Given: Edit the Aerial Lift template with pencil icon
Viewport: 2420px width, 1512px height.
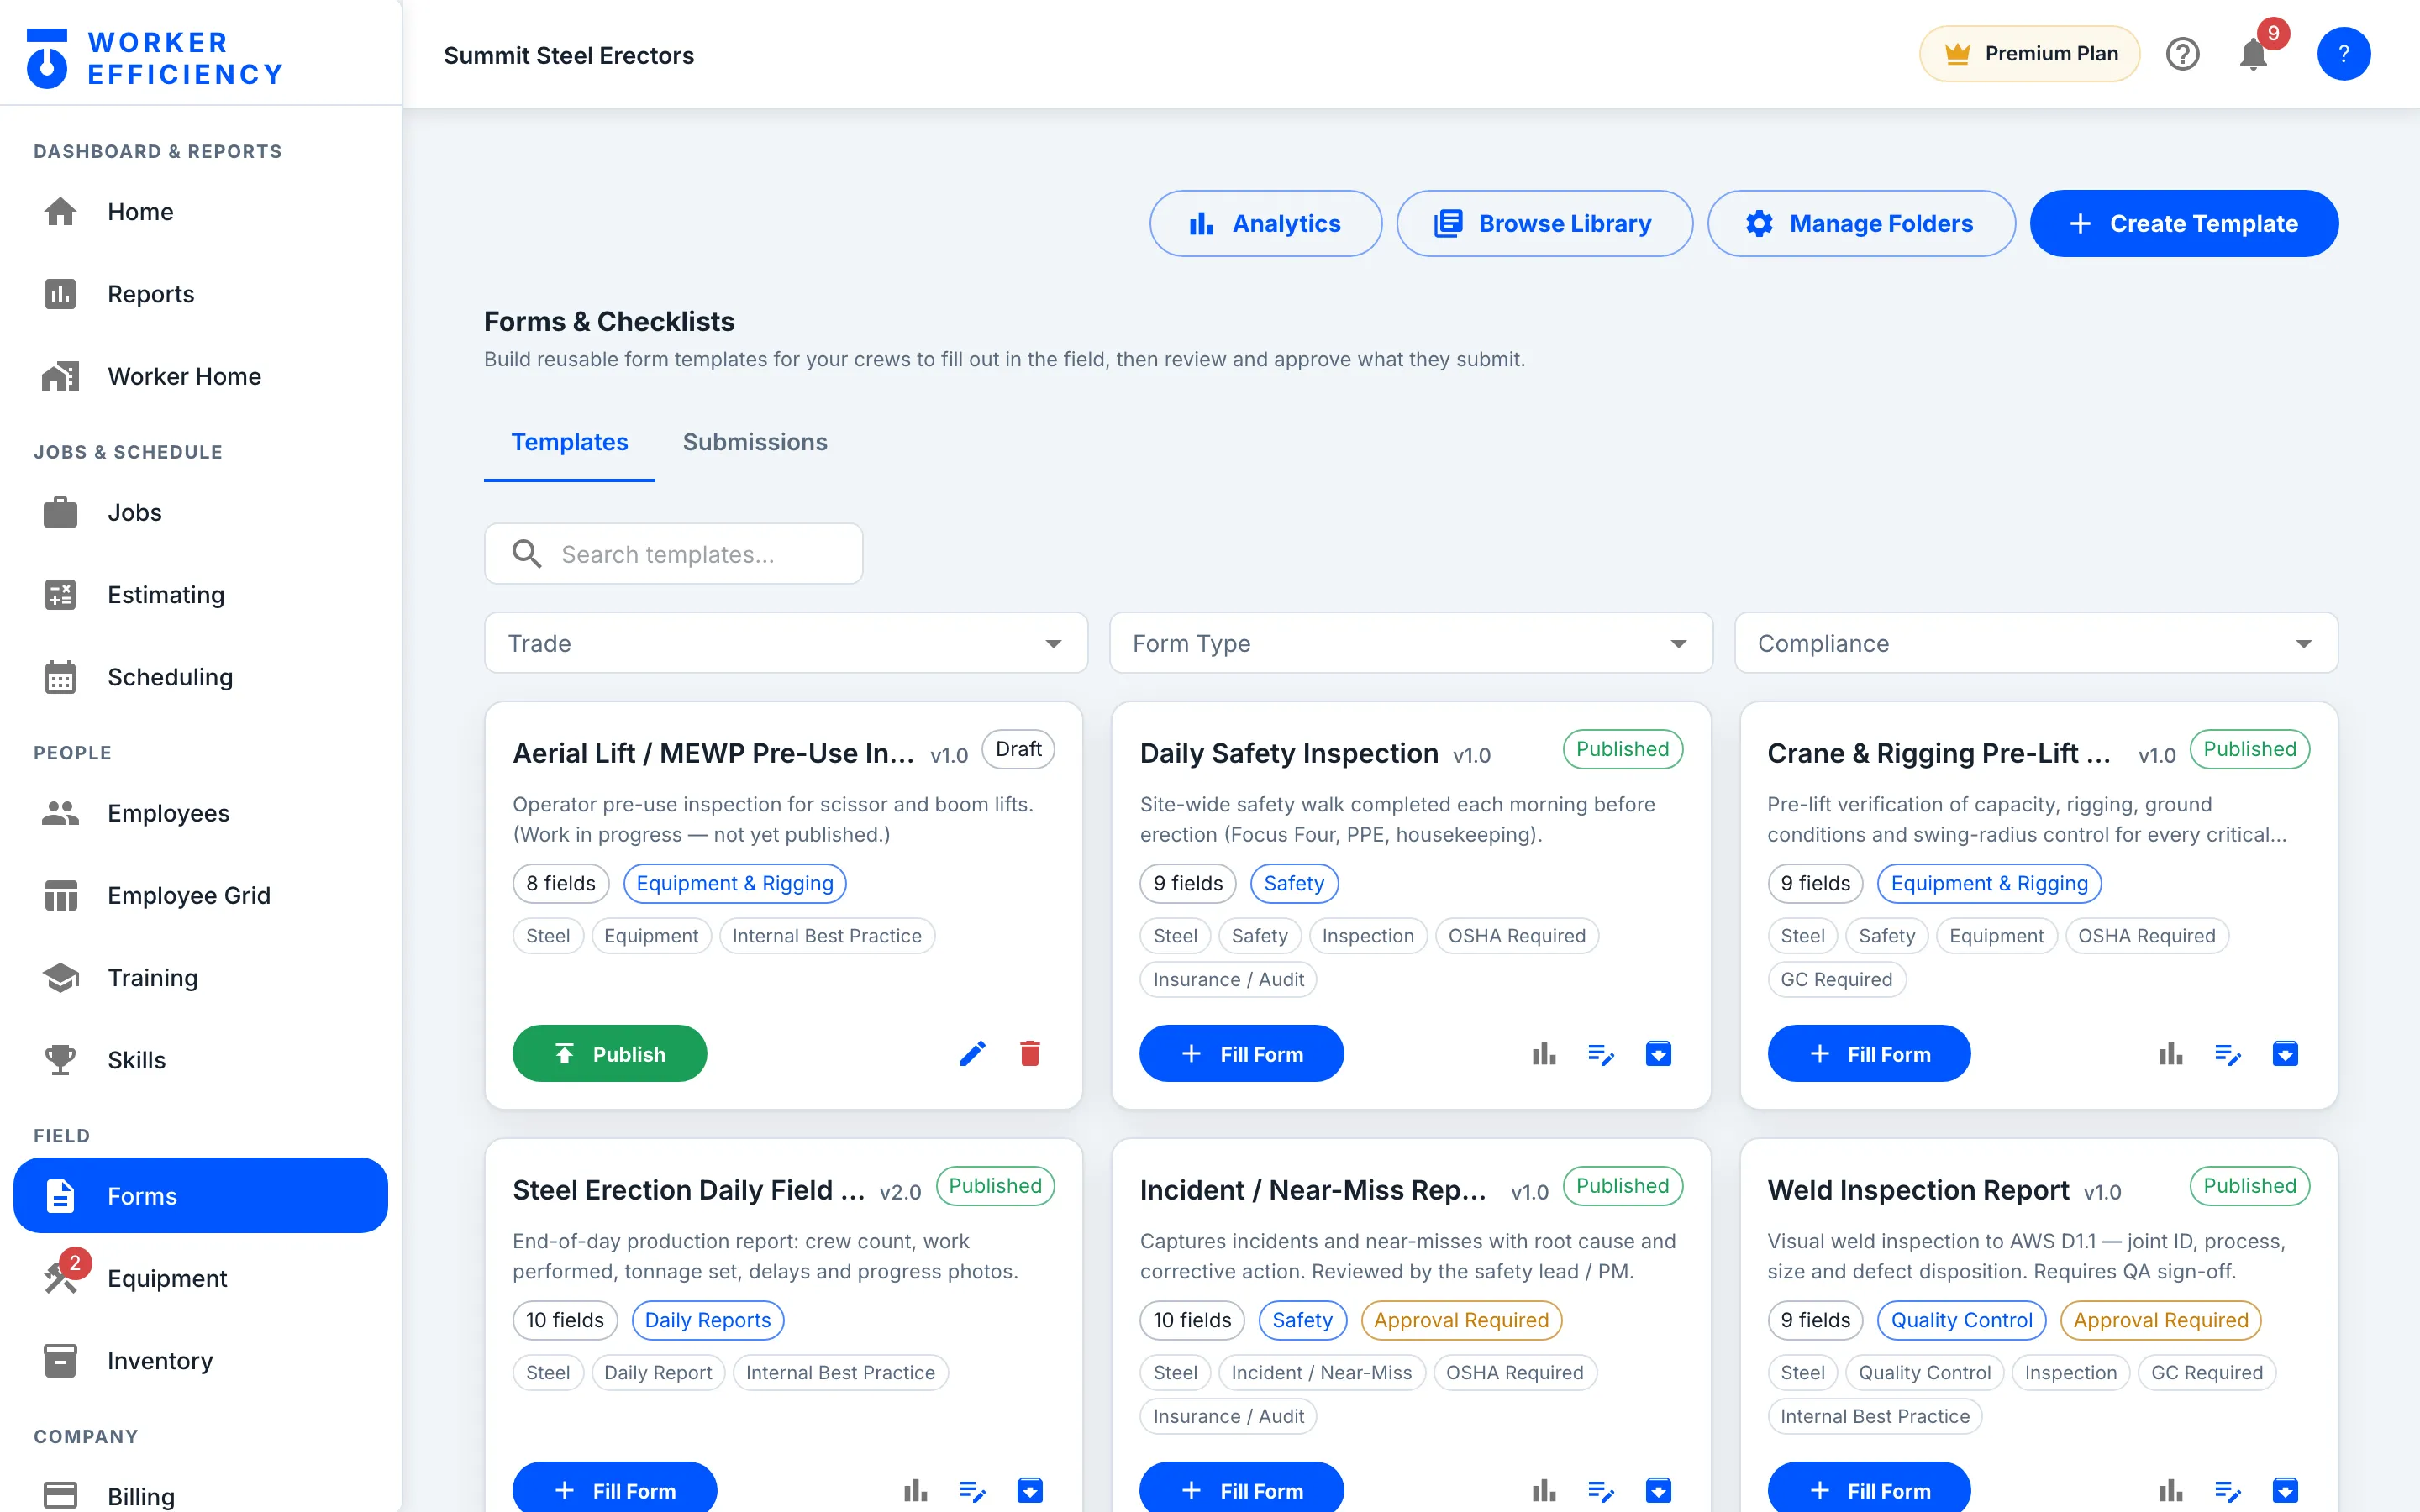Looking at the screenshot, I should coord(972,1053).
